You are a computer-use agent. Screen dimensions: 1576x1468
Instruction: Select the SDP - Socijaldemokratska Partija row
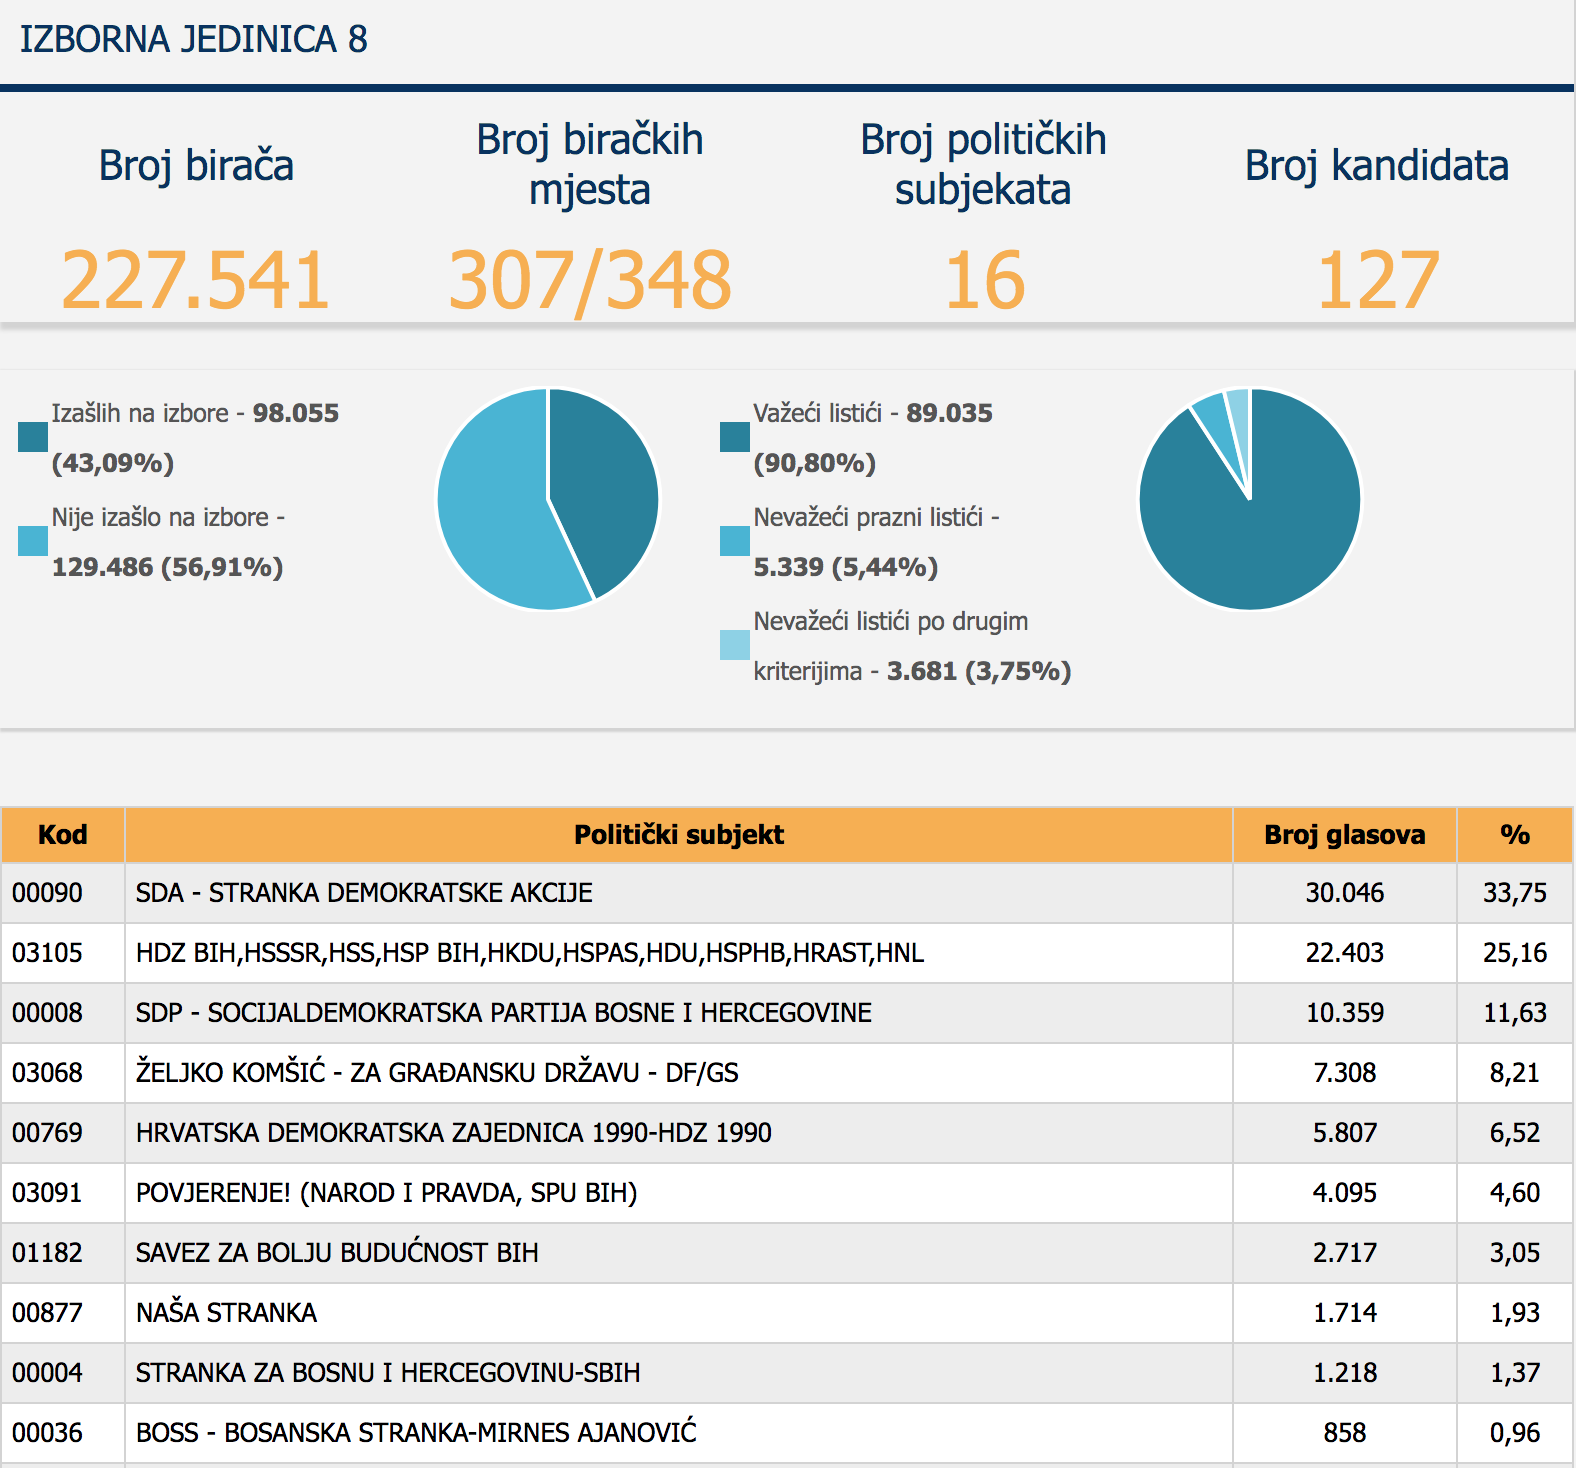coord(503,1013)
